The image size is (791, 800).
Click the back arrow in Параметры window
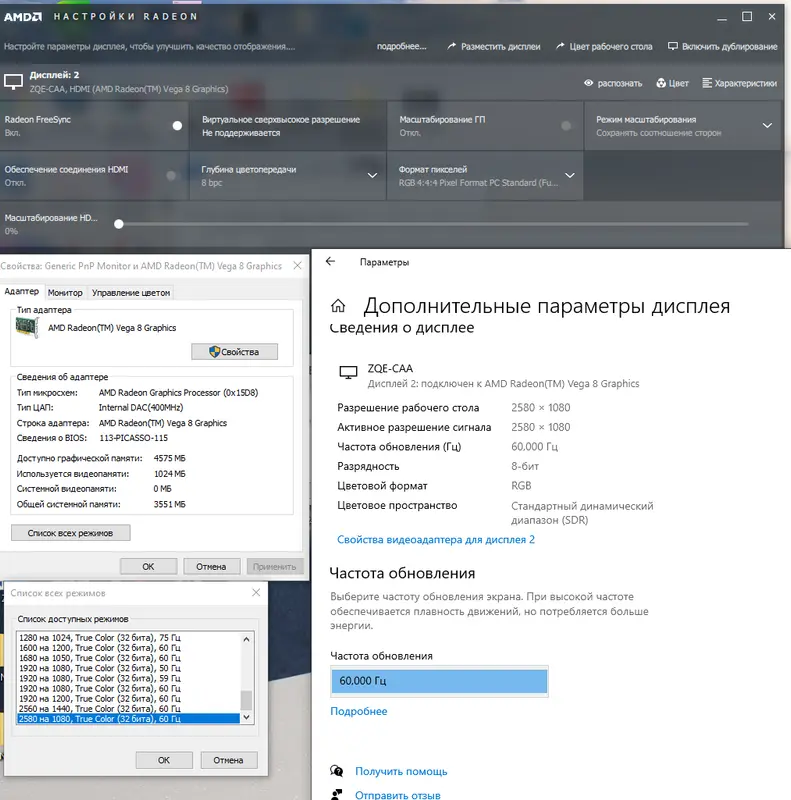tap(331, 262)
